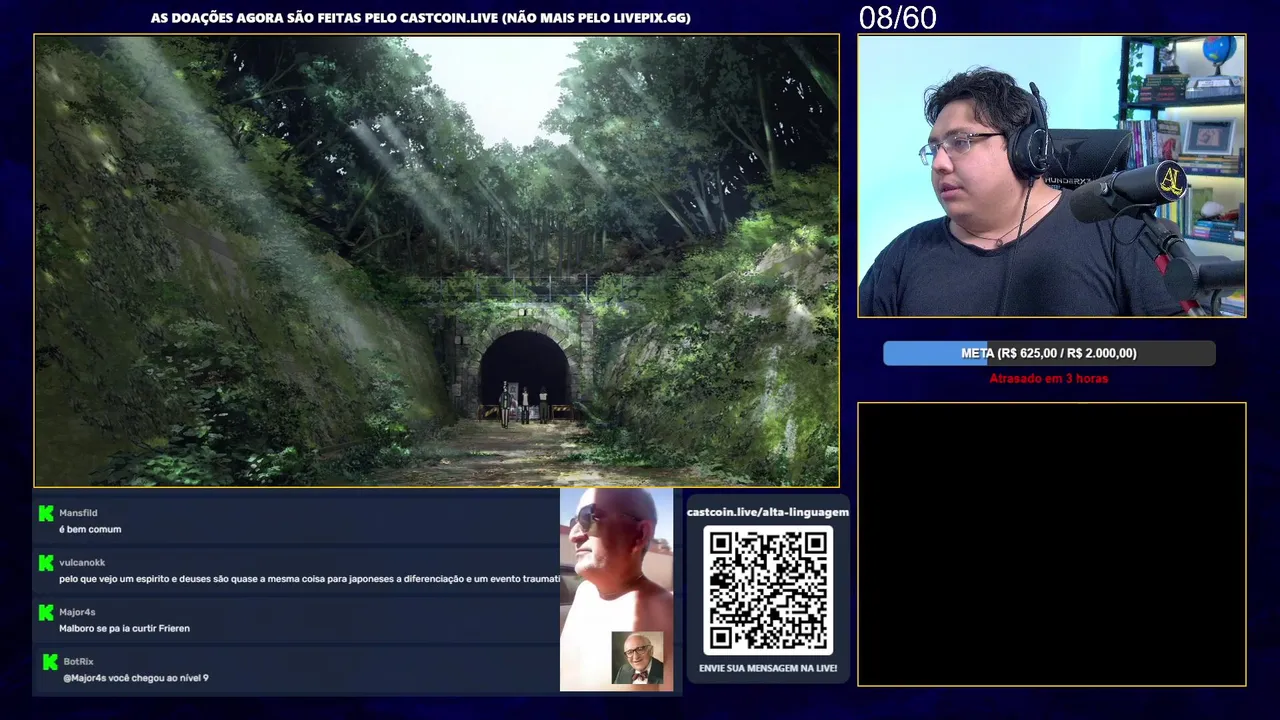Screen dimensions: 1280x720
Task: Click the Kick icon beside BotRix
Action: point(50,662)
